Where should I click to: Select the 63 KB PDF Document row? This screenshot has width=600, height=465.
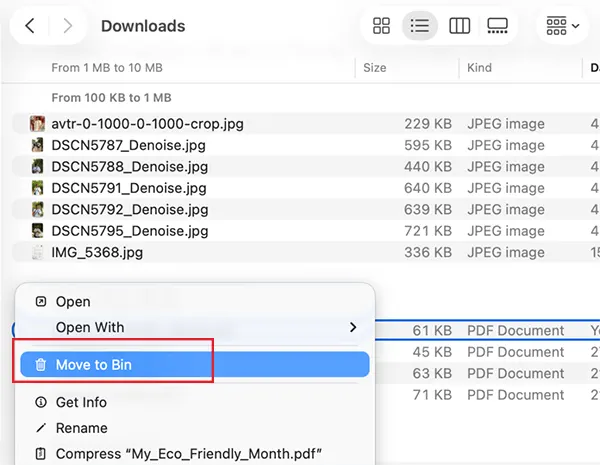tap(487, 373)
